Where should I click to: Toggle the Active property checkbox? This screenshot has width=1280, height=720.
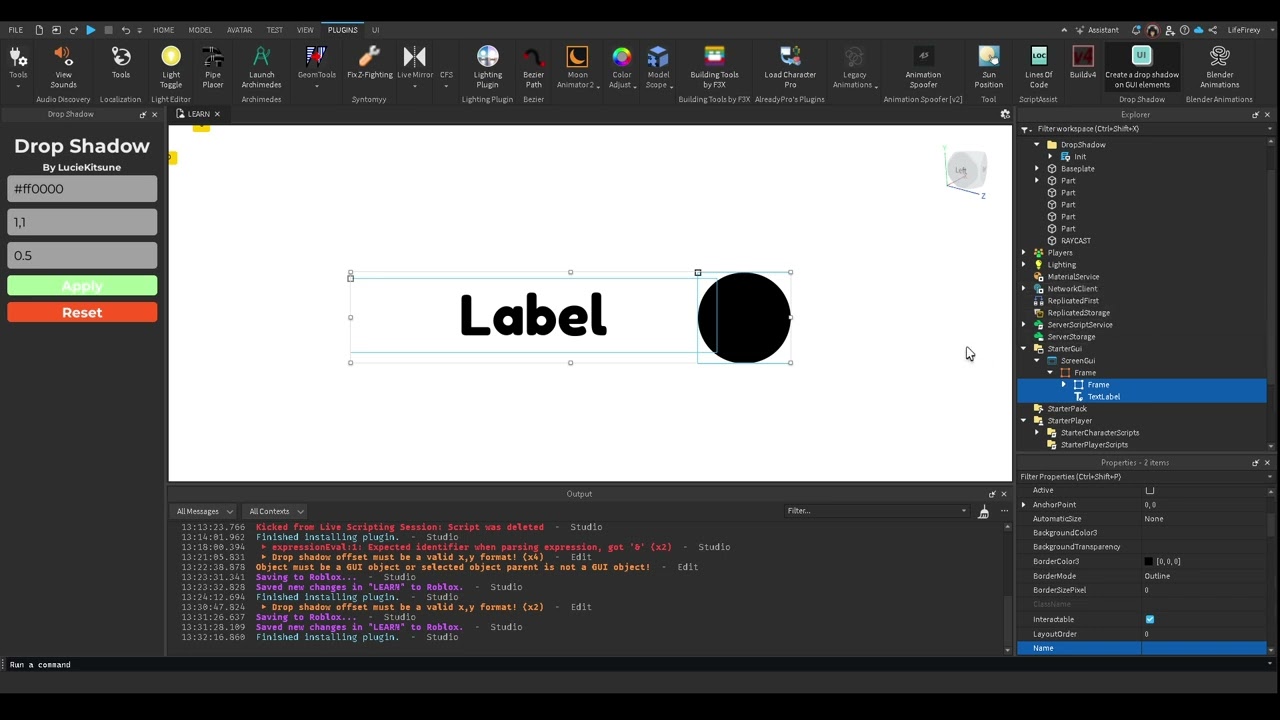click(1150, 490)
